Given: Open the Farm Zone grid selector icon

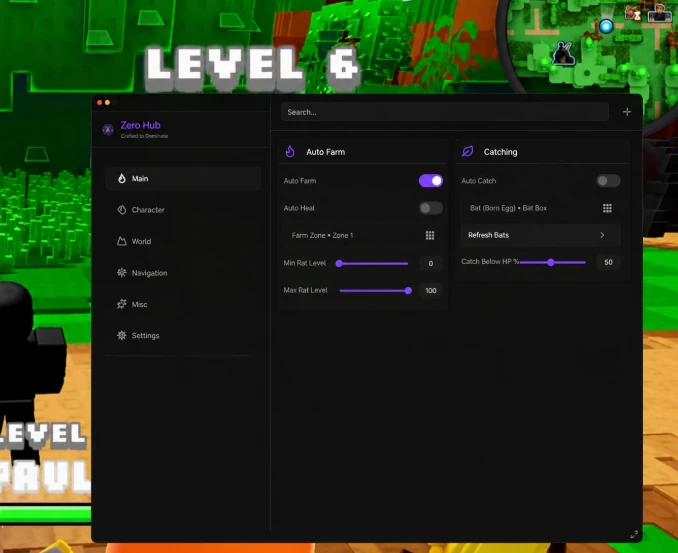Looking at the screenshot, I should (430, 235).
